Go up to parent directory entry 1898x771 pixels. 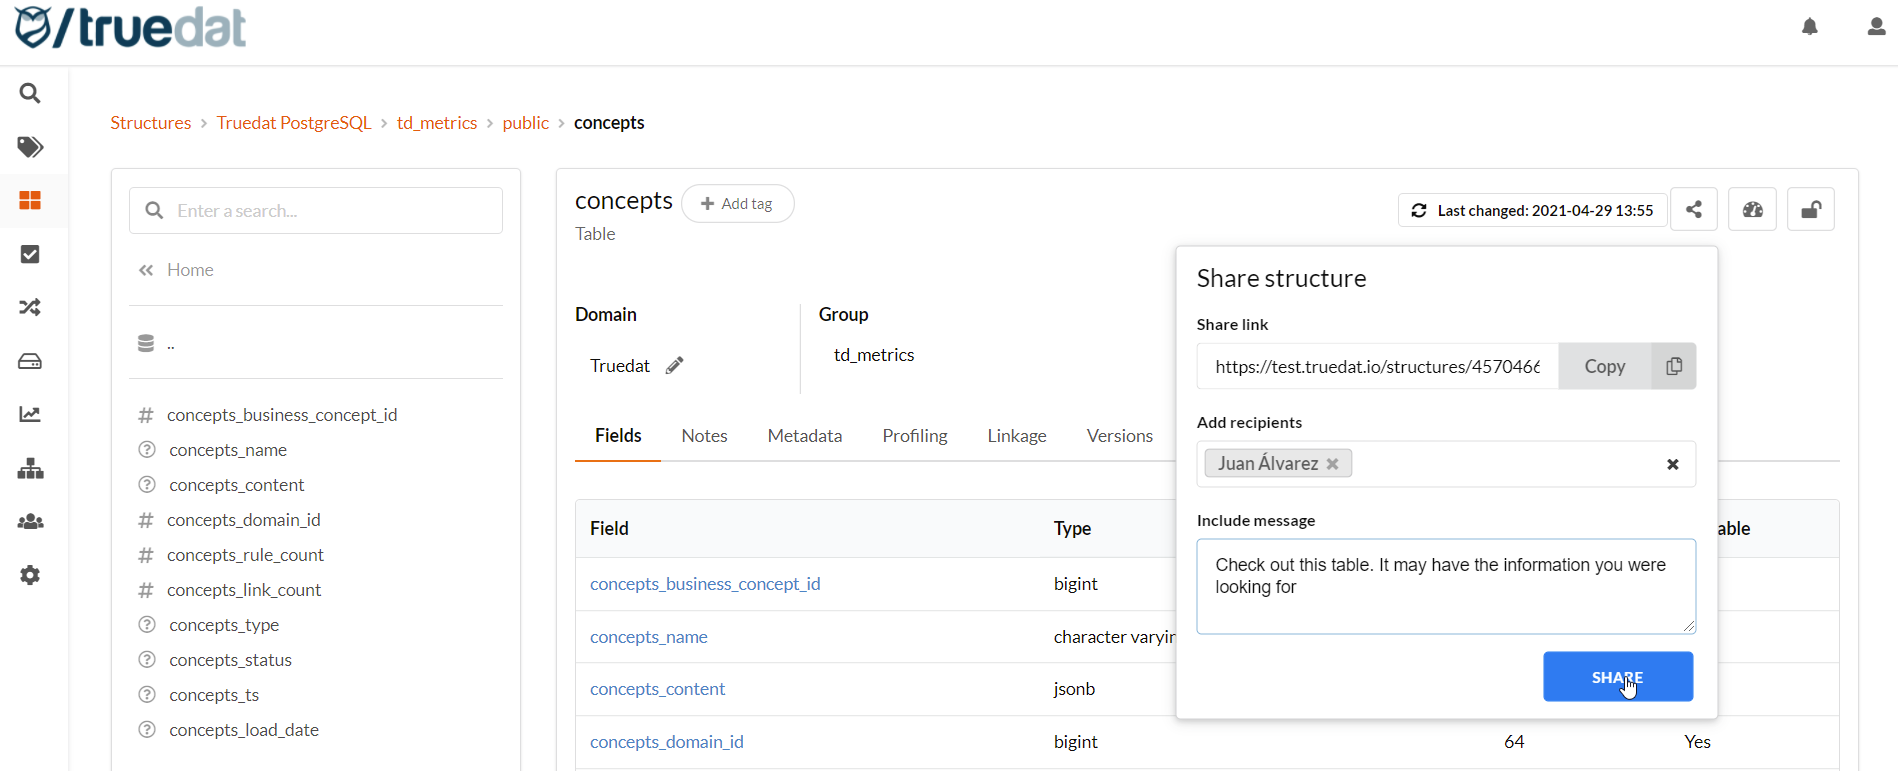170,344
